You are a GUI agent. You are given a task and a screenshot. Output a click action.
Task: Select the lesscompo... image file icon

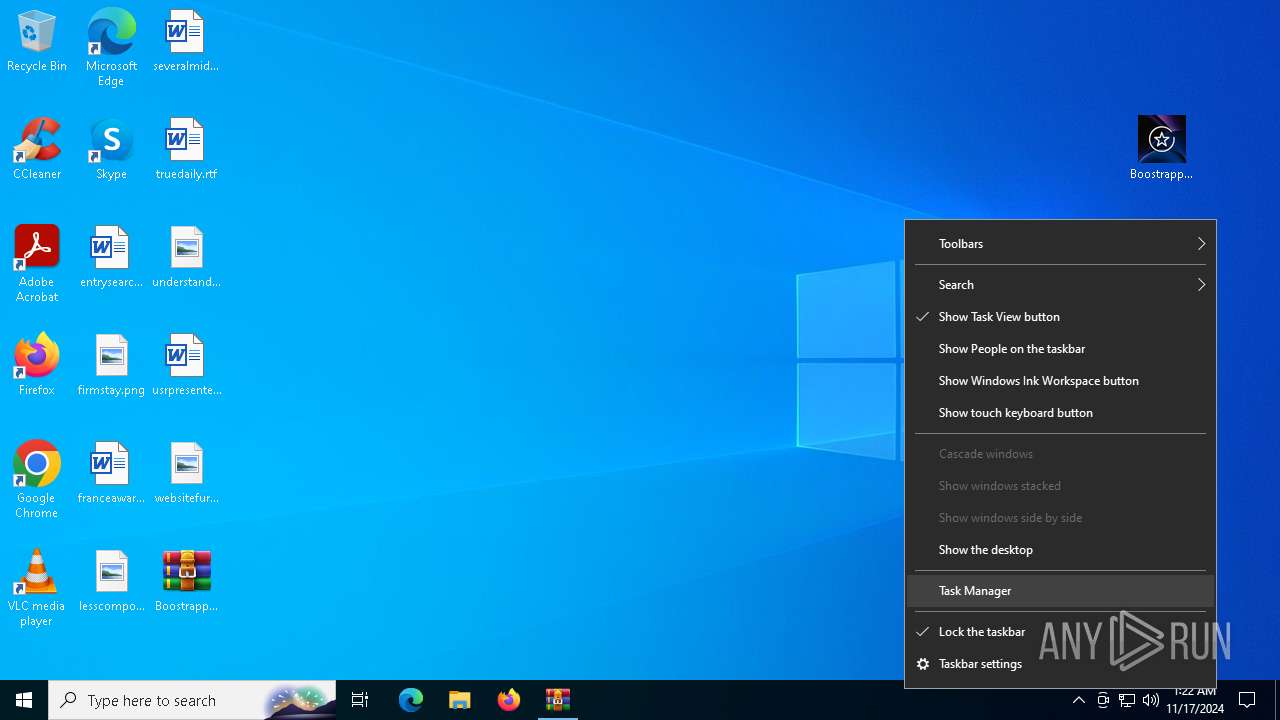111,582
